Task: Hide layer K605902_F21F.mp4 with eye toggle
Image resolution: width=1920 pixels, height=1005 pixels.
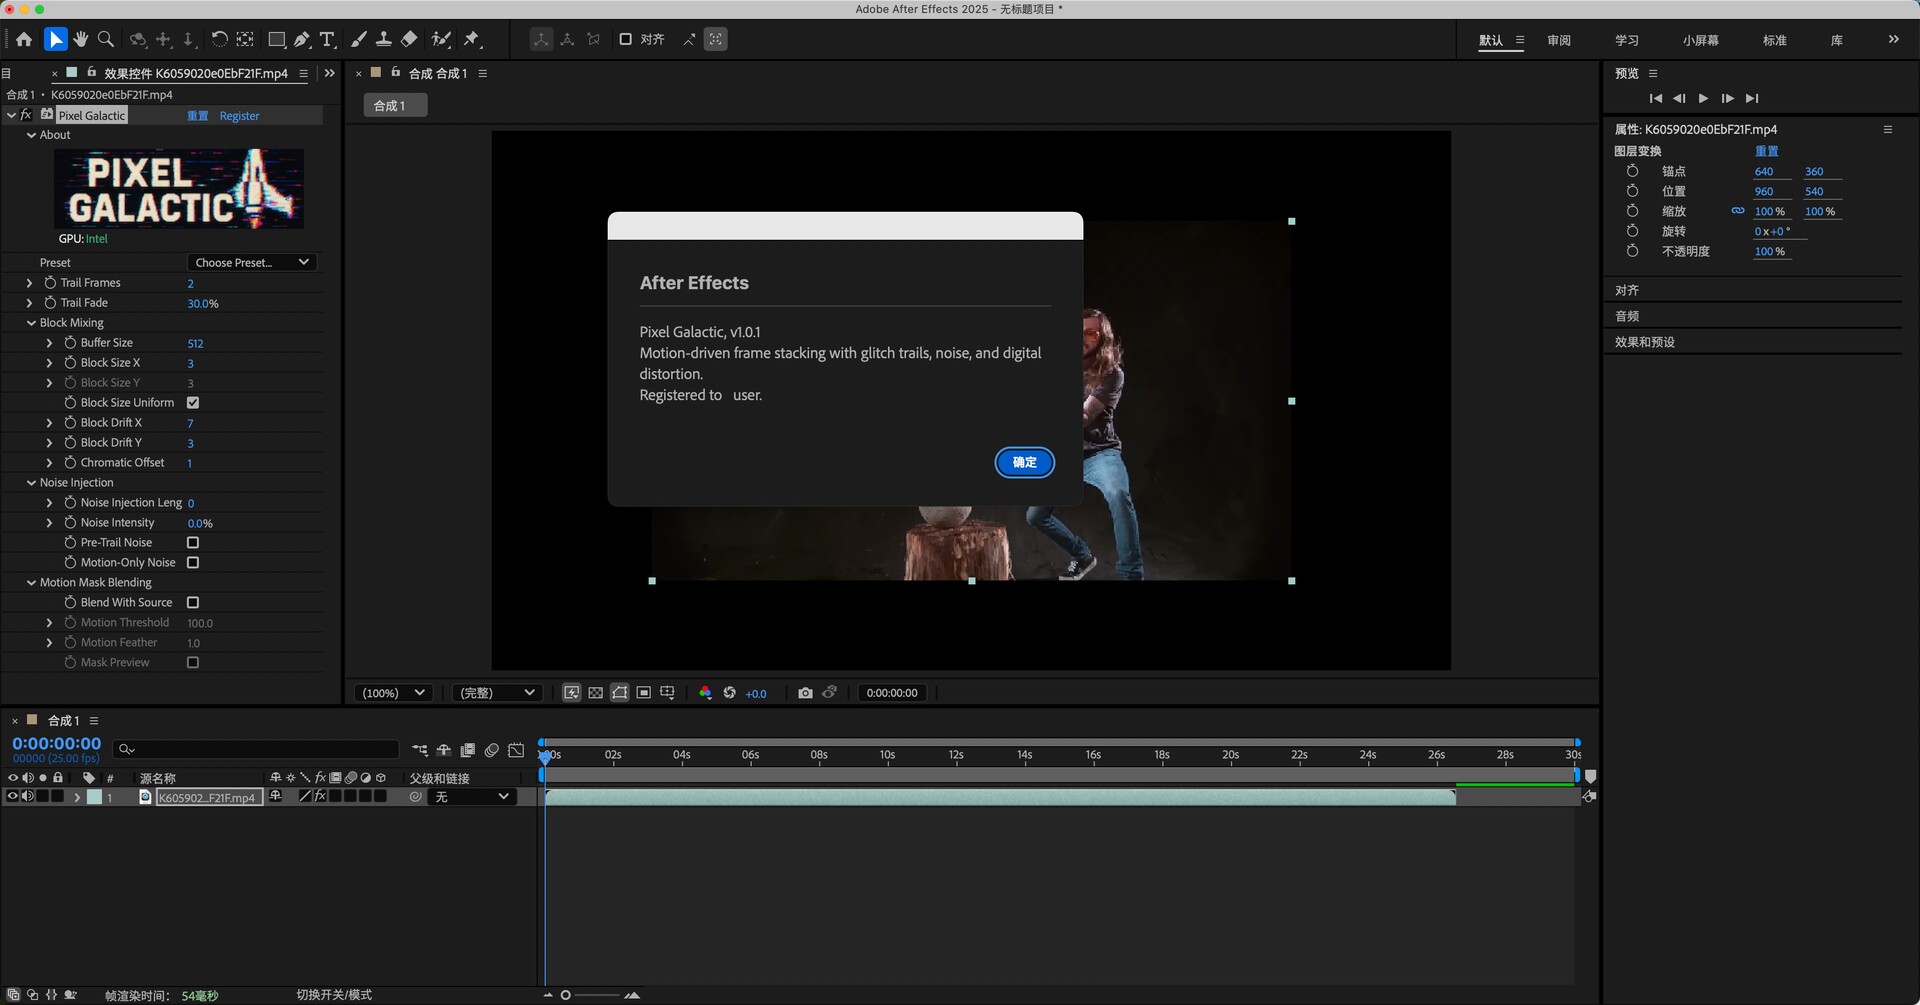Action: (12, 796)
